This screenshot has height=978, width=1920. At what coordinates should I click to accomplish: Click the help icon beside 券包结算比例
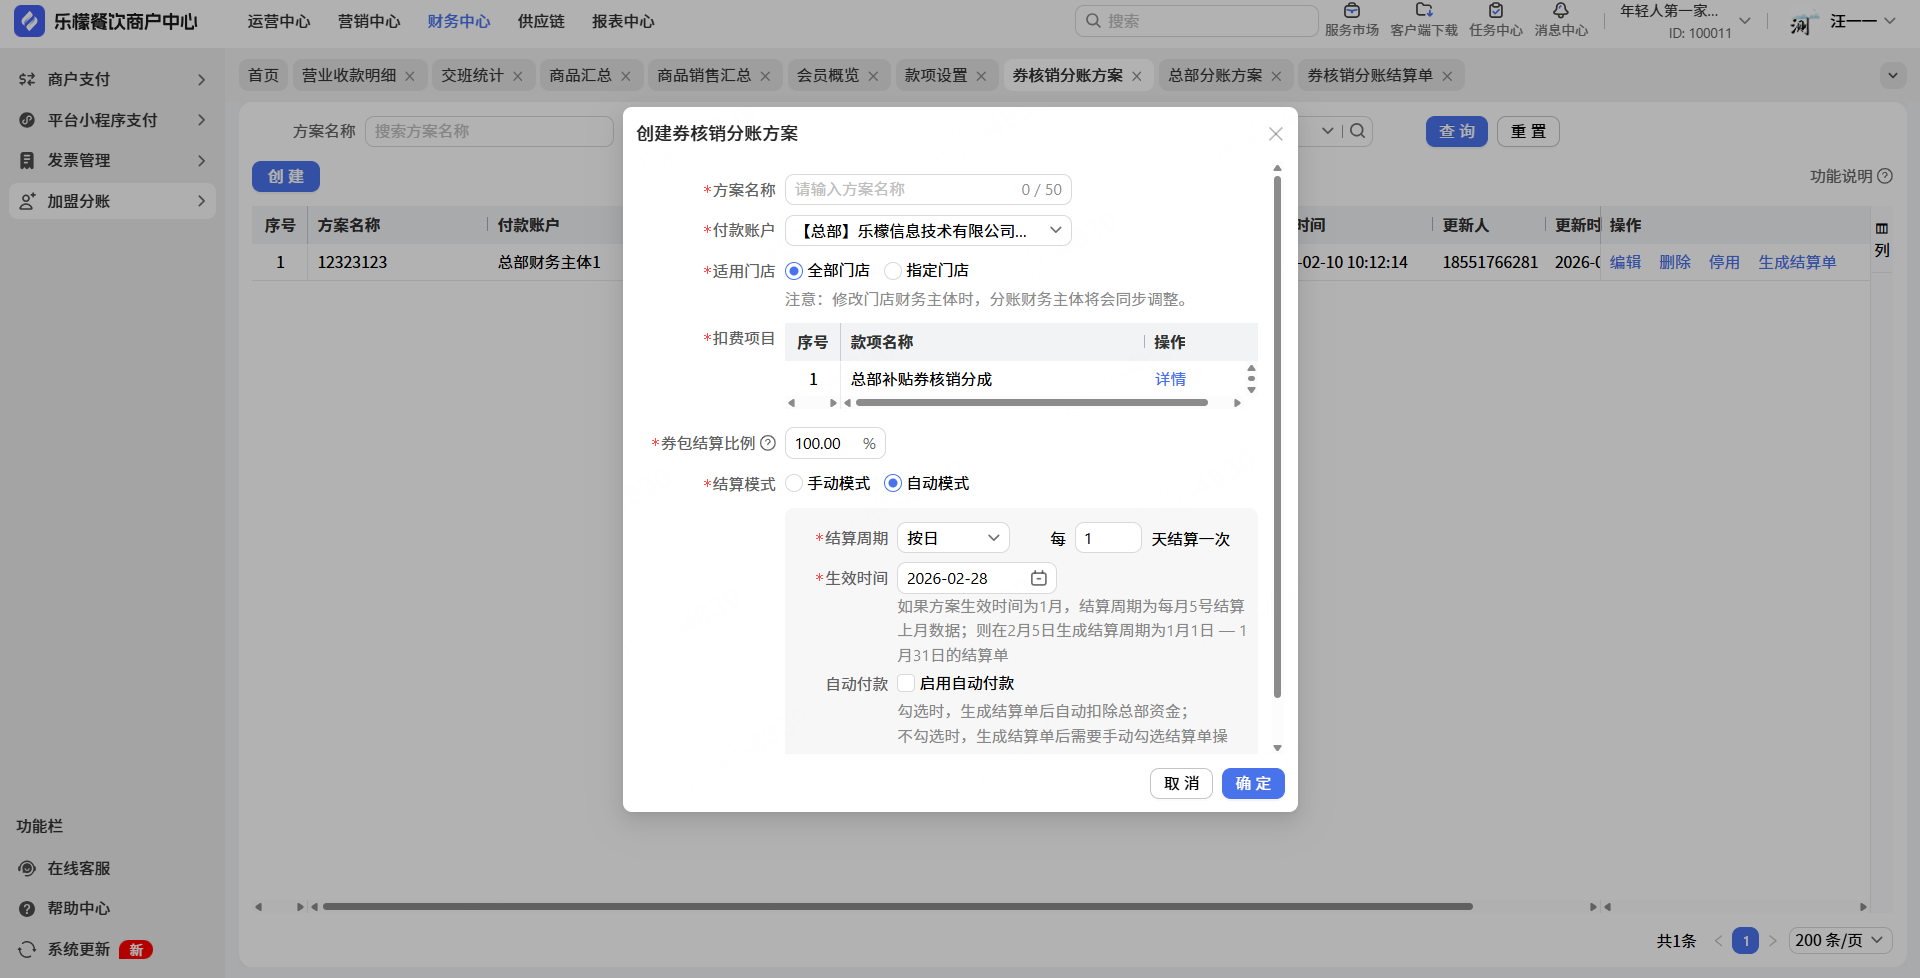tap(768, 443)
